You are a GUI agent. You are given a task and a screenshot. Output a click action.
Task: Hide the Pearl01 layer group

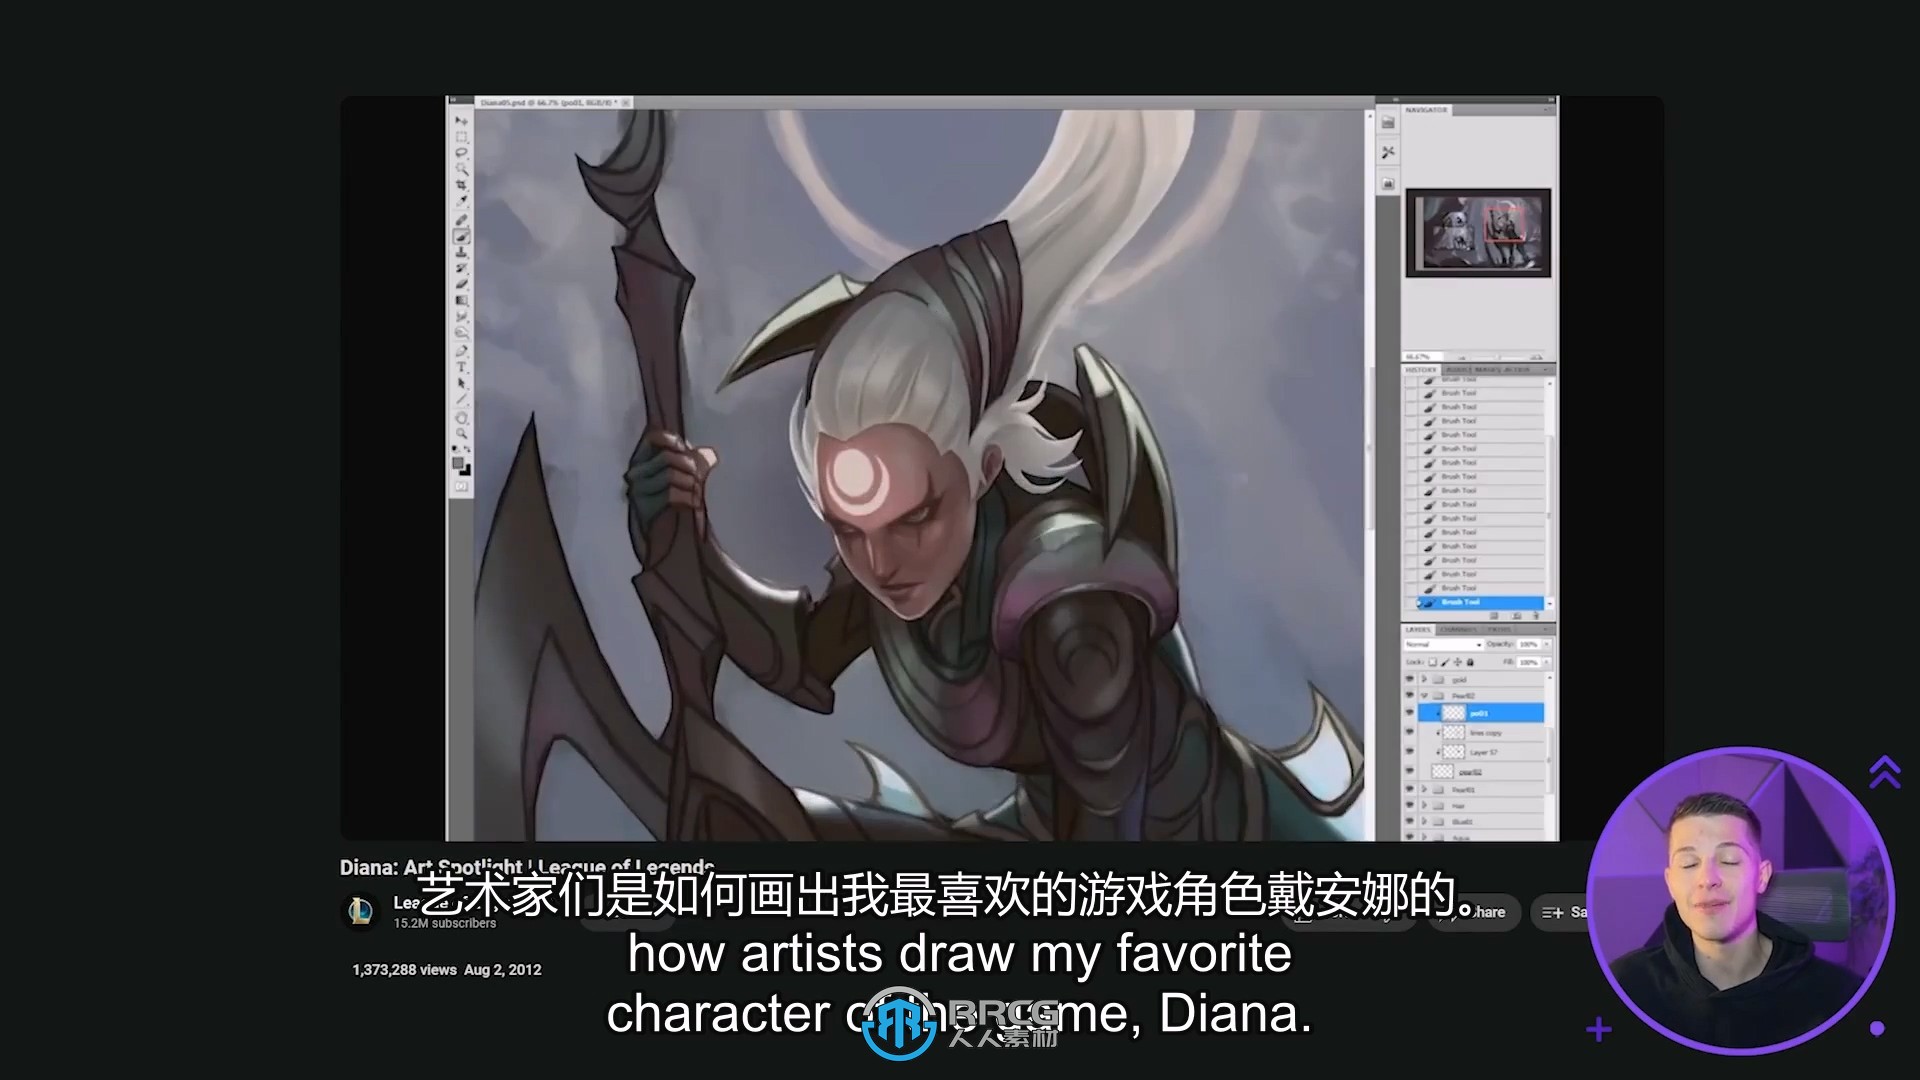(1409, 789)
